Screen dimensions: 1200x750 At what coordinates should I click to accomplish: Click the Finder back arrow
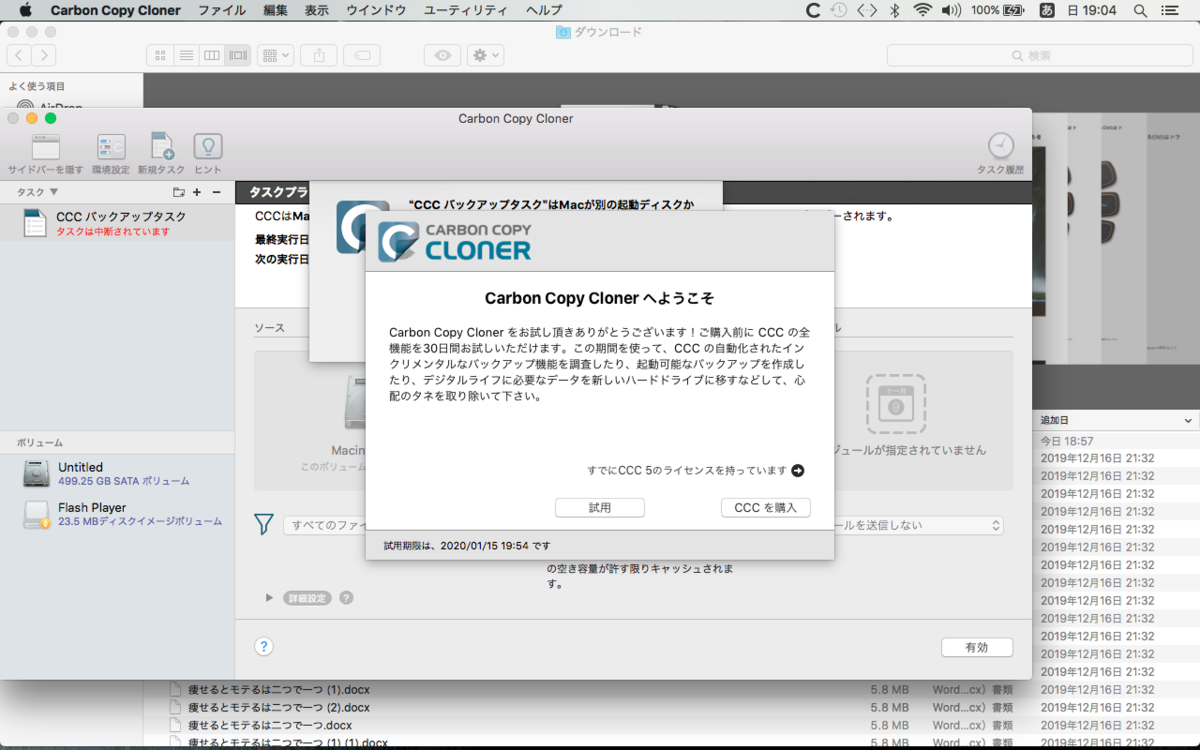(19, 55)
